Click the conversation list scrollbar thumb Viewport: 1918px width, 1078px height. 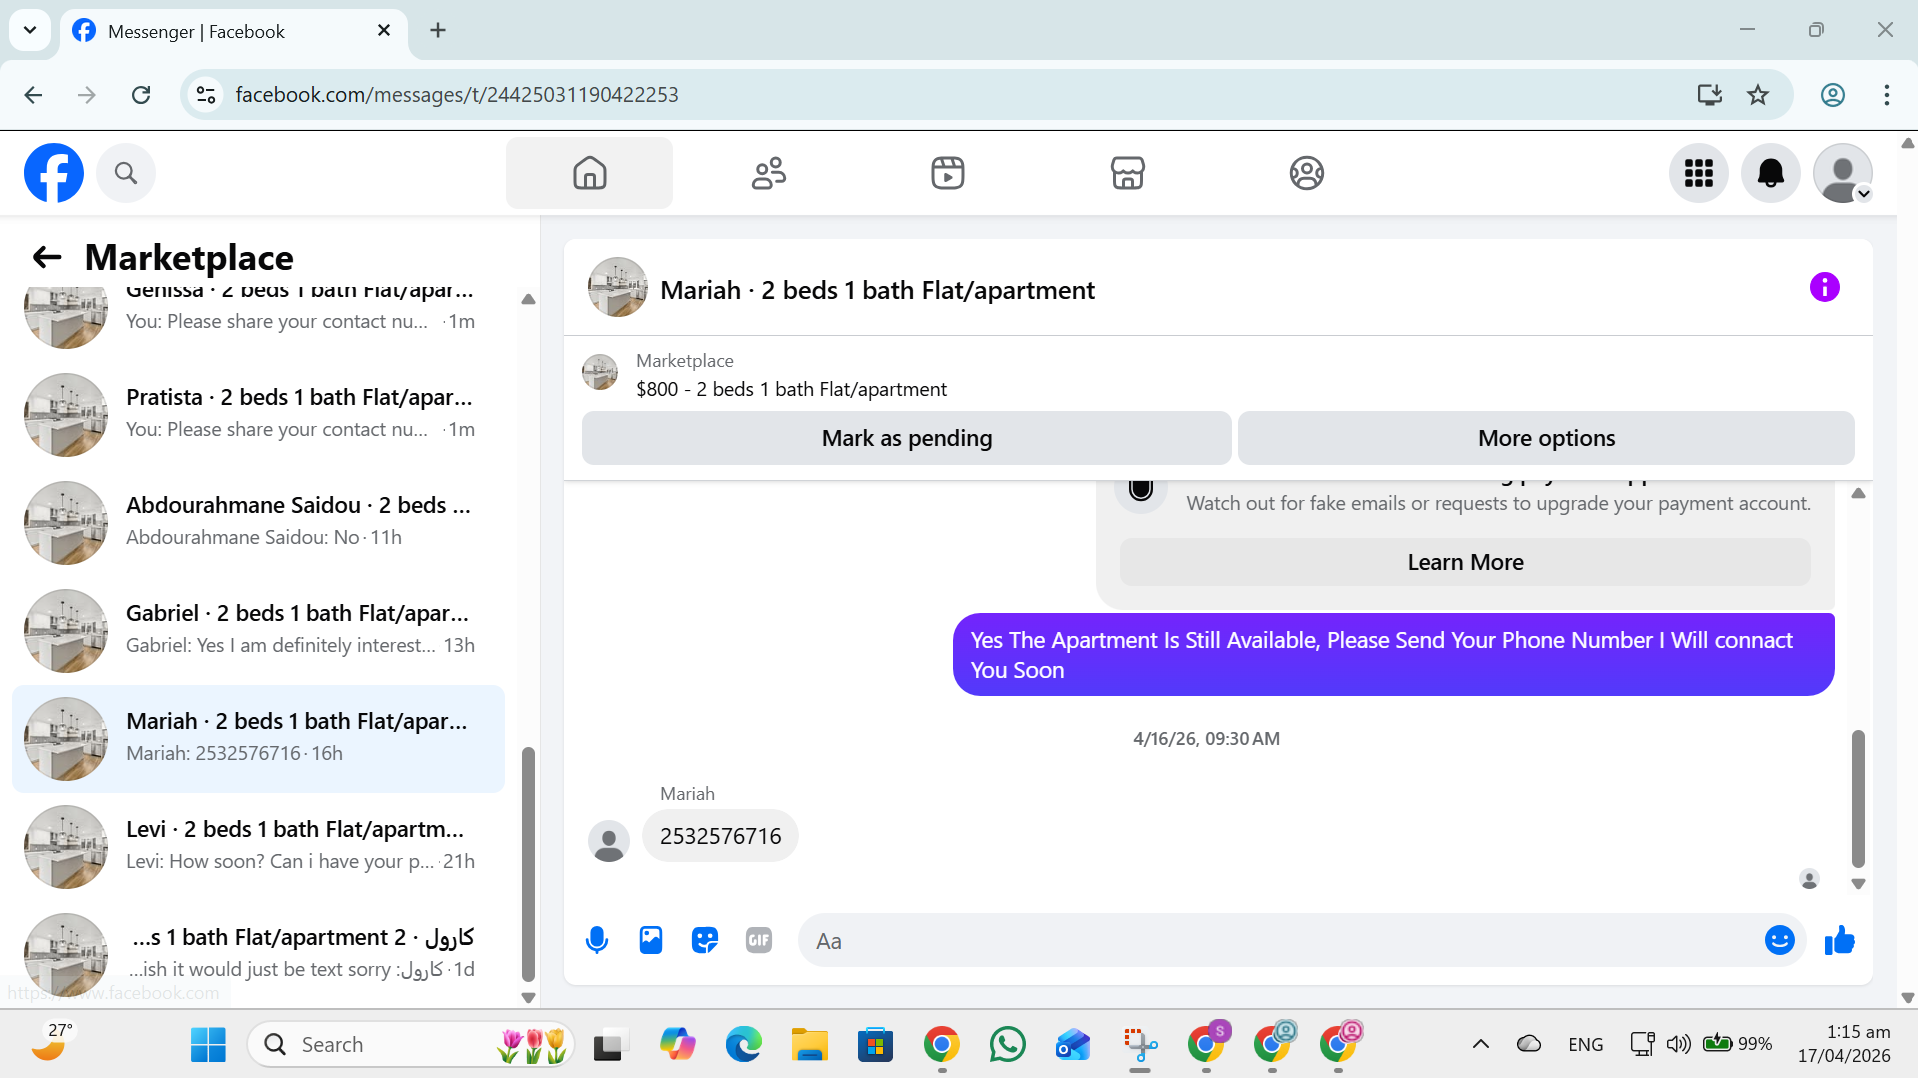(528, 864)
